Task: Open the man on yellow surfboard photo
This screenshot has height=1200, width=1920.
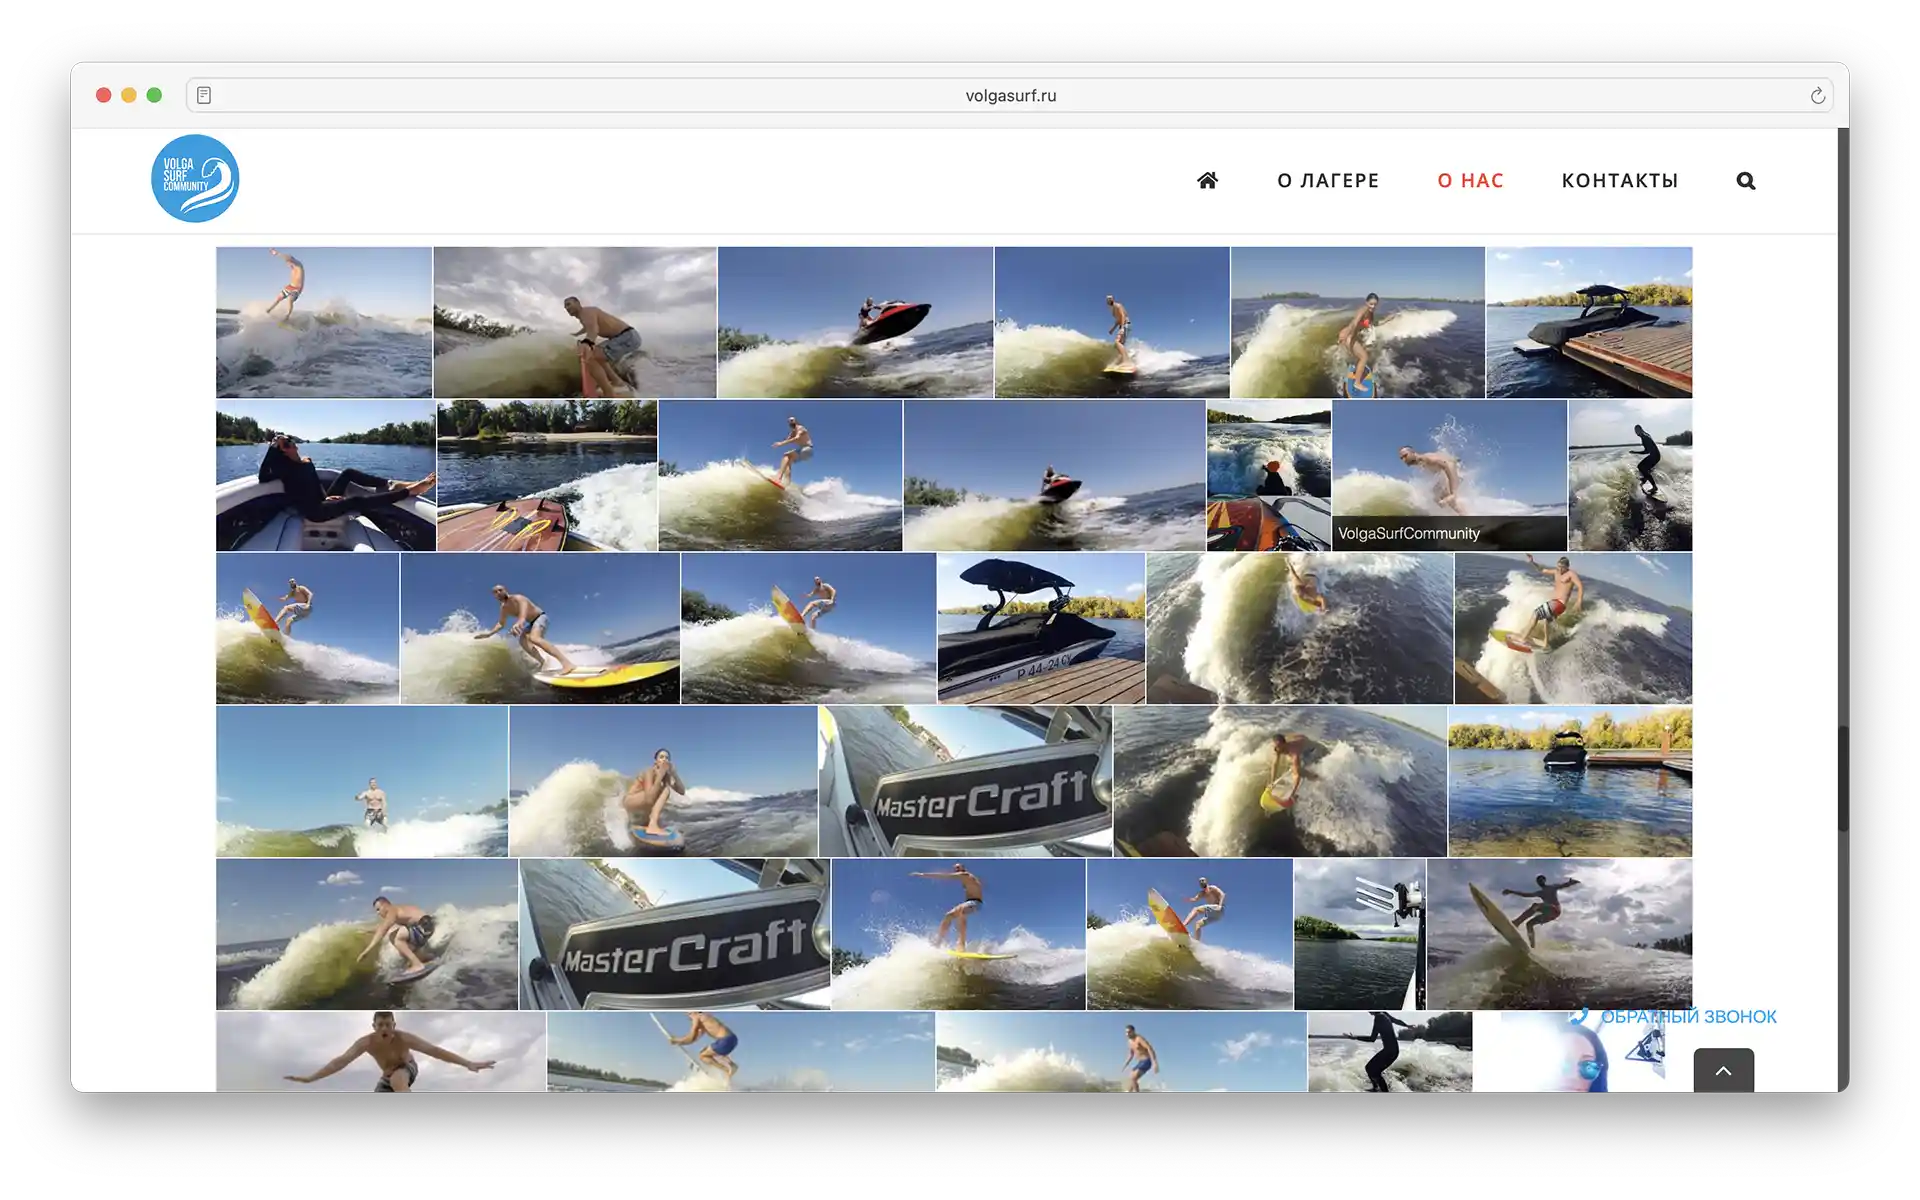Action: [x=540, y=628]
